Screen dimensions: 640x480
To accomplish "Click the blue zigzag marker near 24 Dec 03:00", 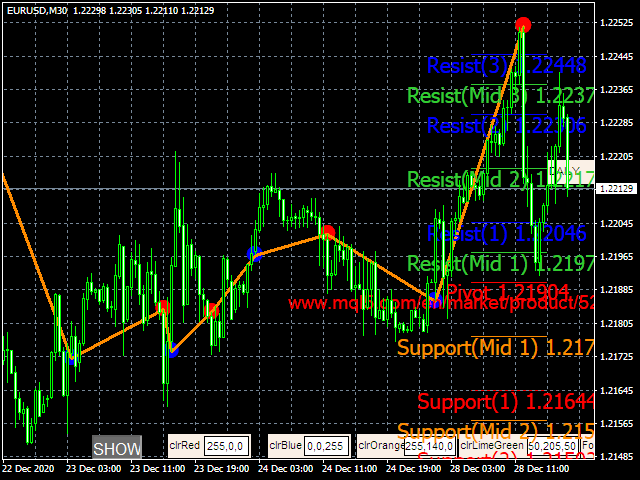I will [255, 254].
